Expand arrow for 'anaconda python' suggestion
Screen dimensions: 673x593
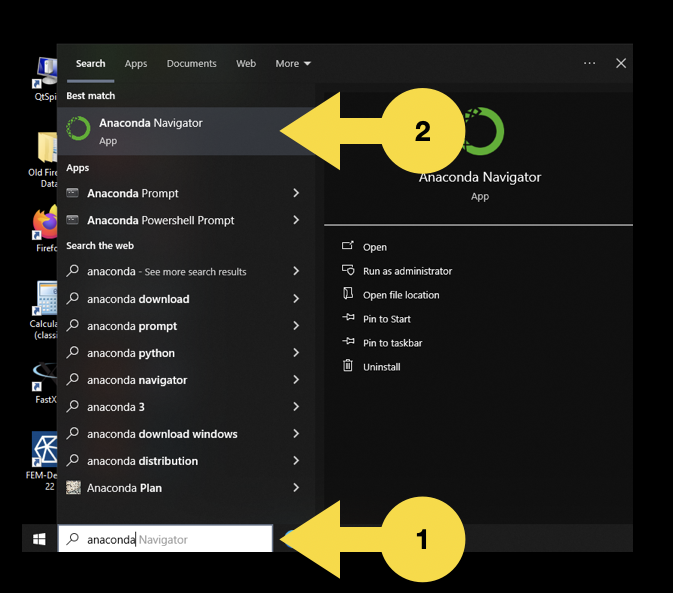pyautogui.click(x=296, y=353)
